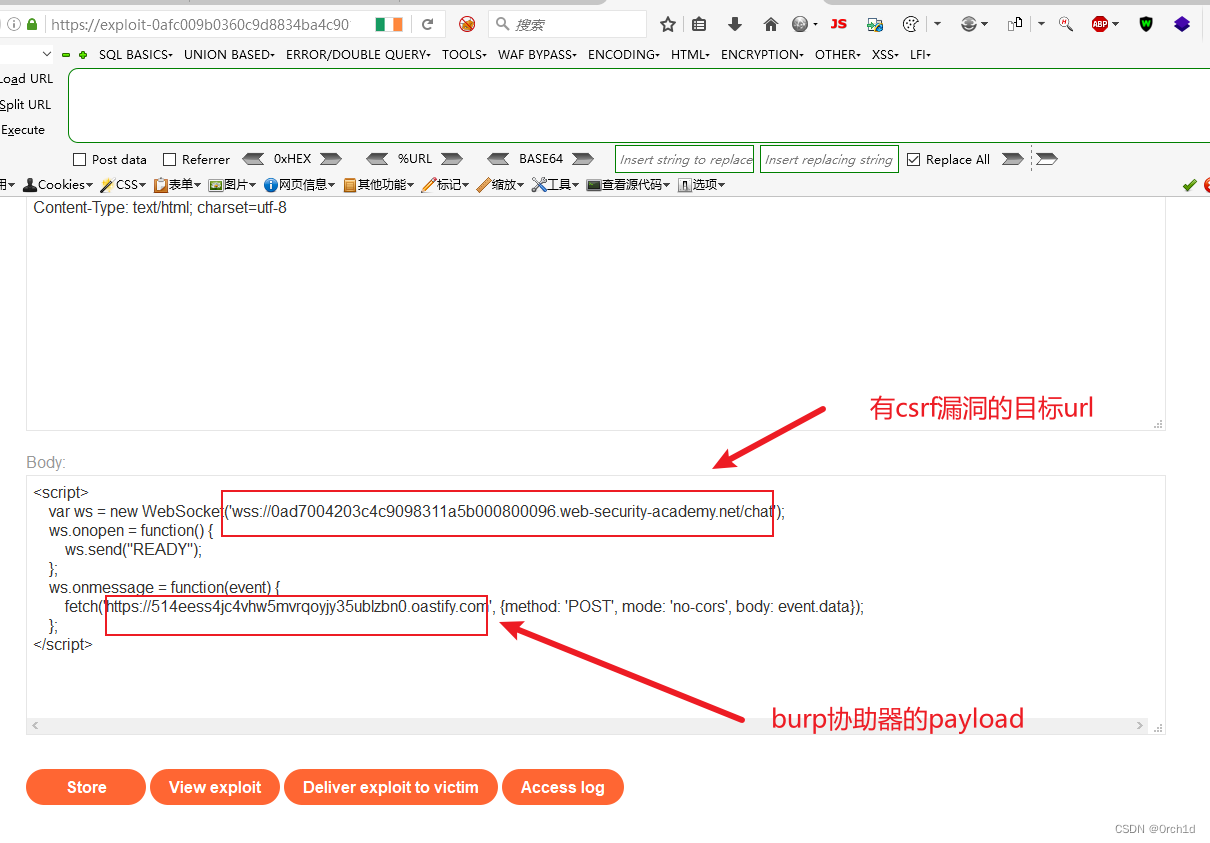Click the Insert replacing string field
Viewport: 1210px width, 843px height.
pyautogui.click(x=829, y=159)
